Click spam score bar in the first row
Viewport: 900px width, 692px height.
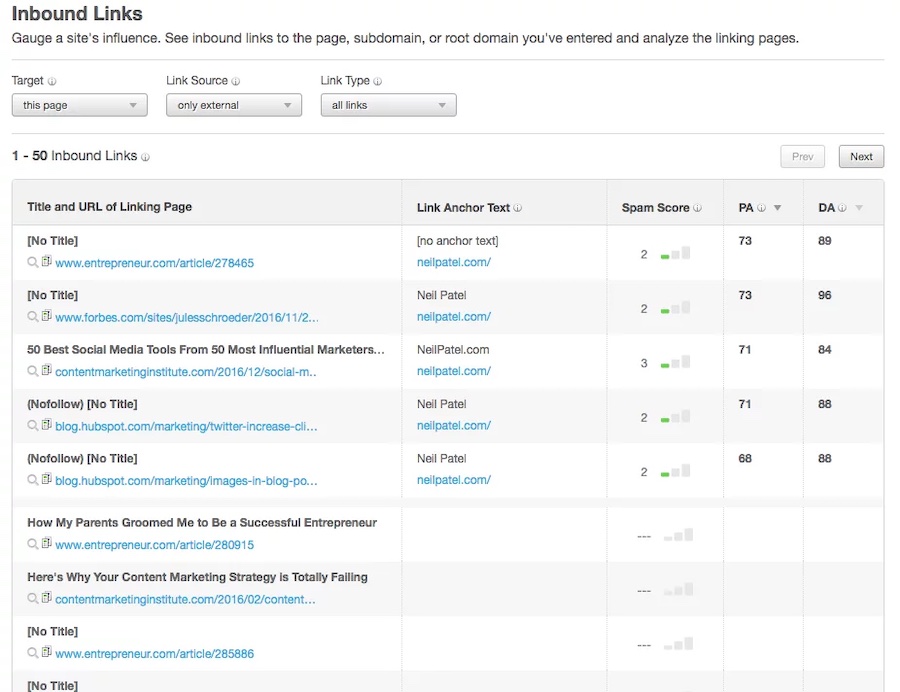click(675, 254)
